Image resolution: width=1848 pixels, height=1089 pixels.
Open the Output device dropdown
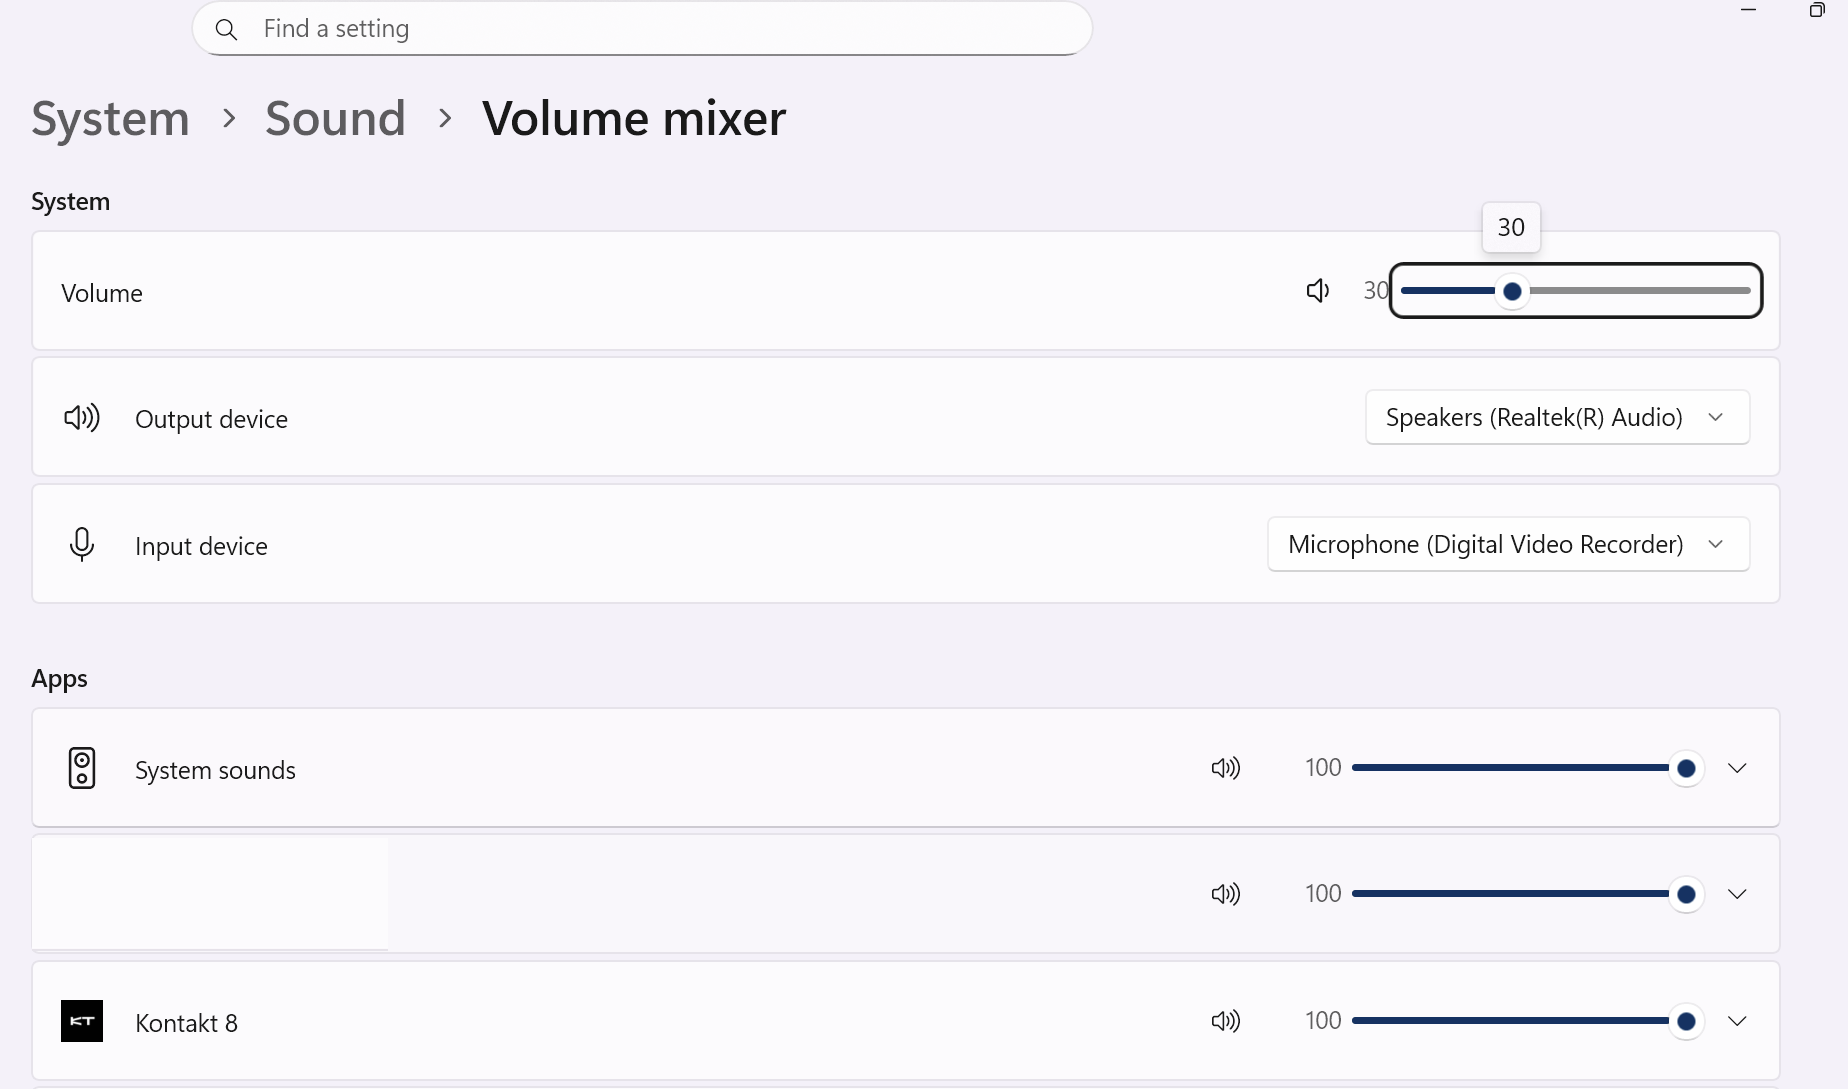click(x=1557, y=417)
